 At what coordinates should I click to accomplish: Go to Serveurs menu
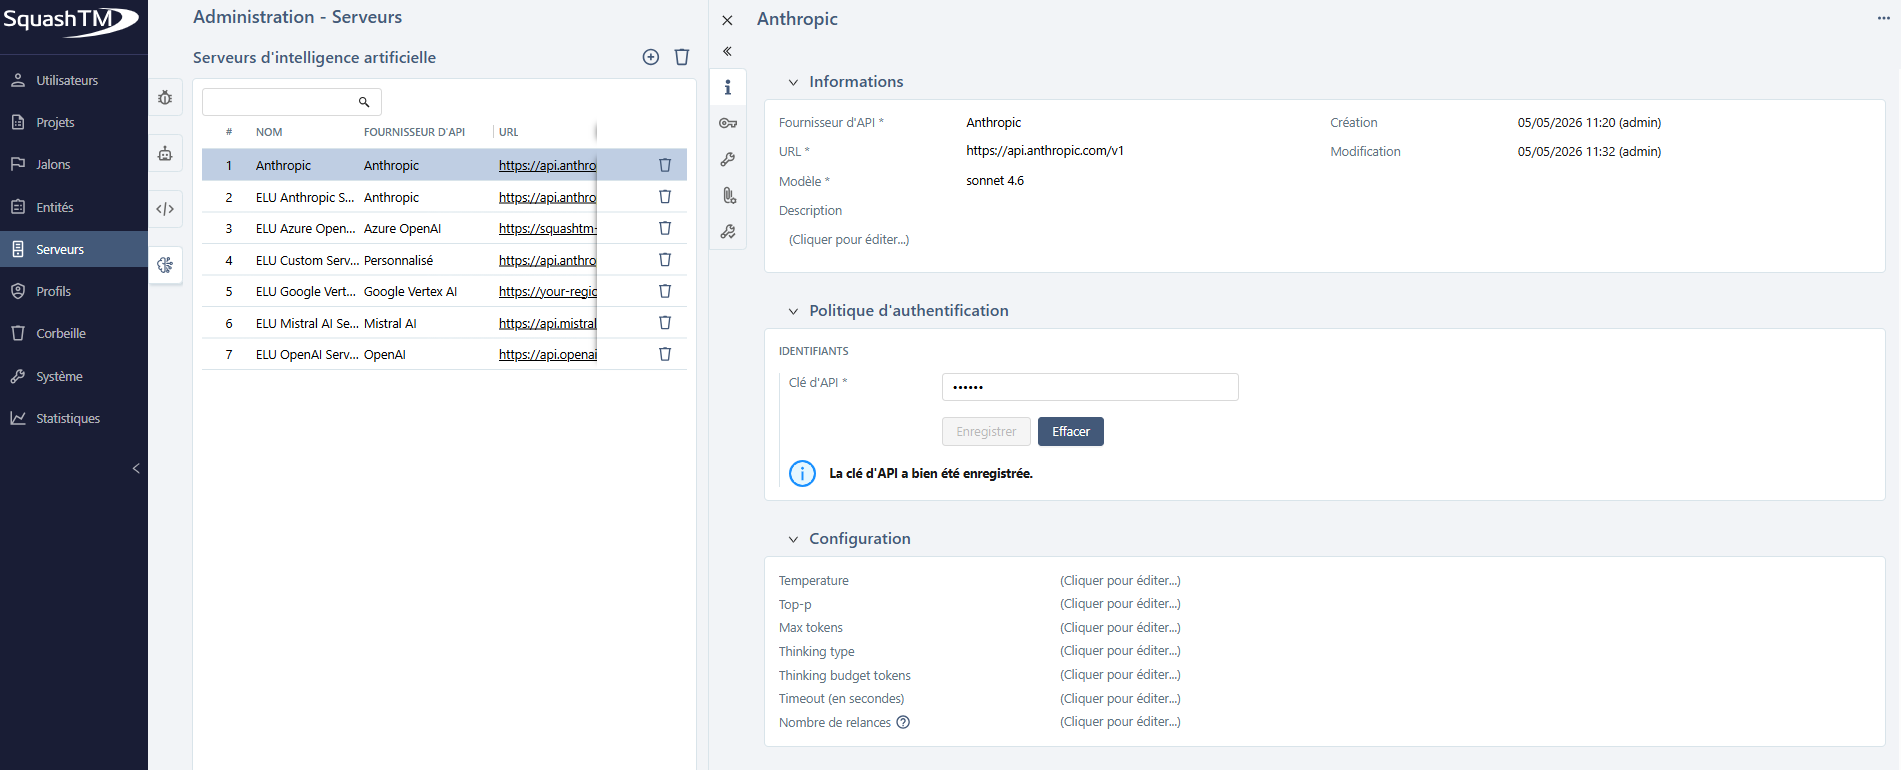(74, 249)
